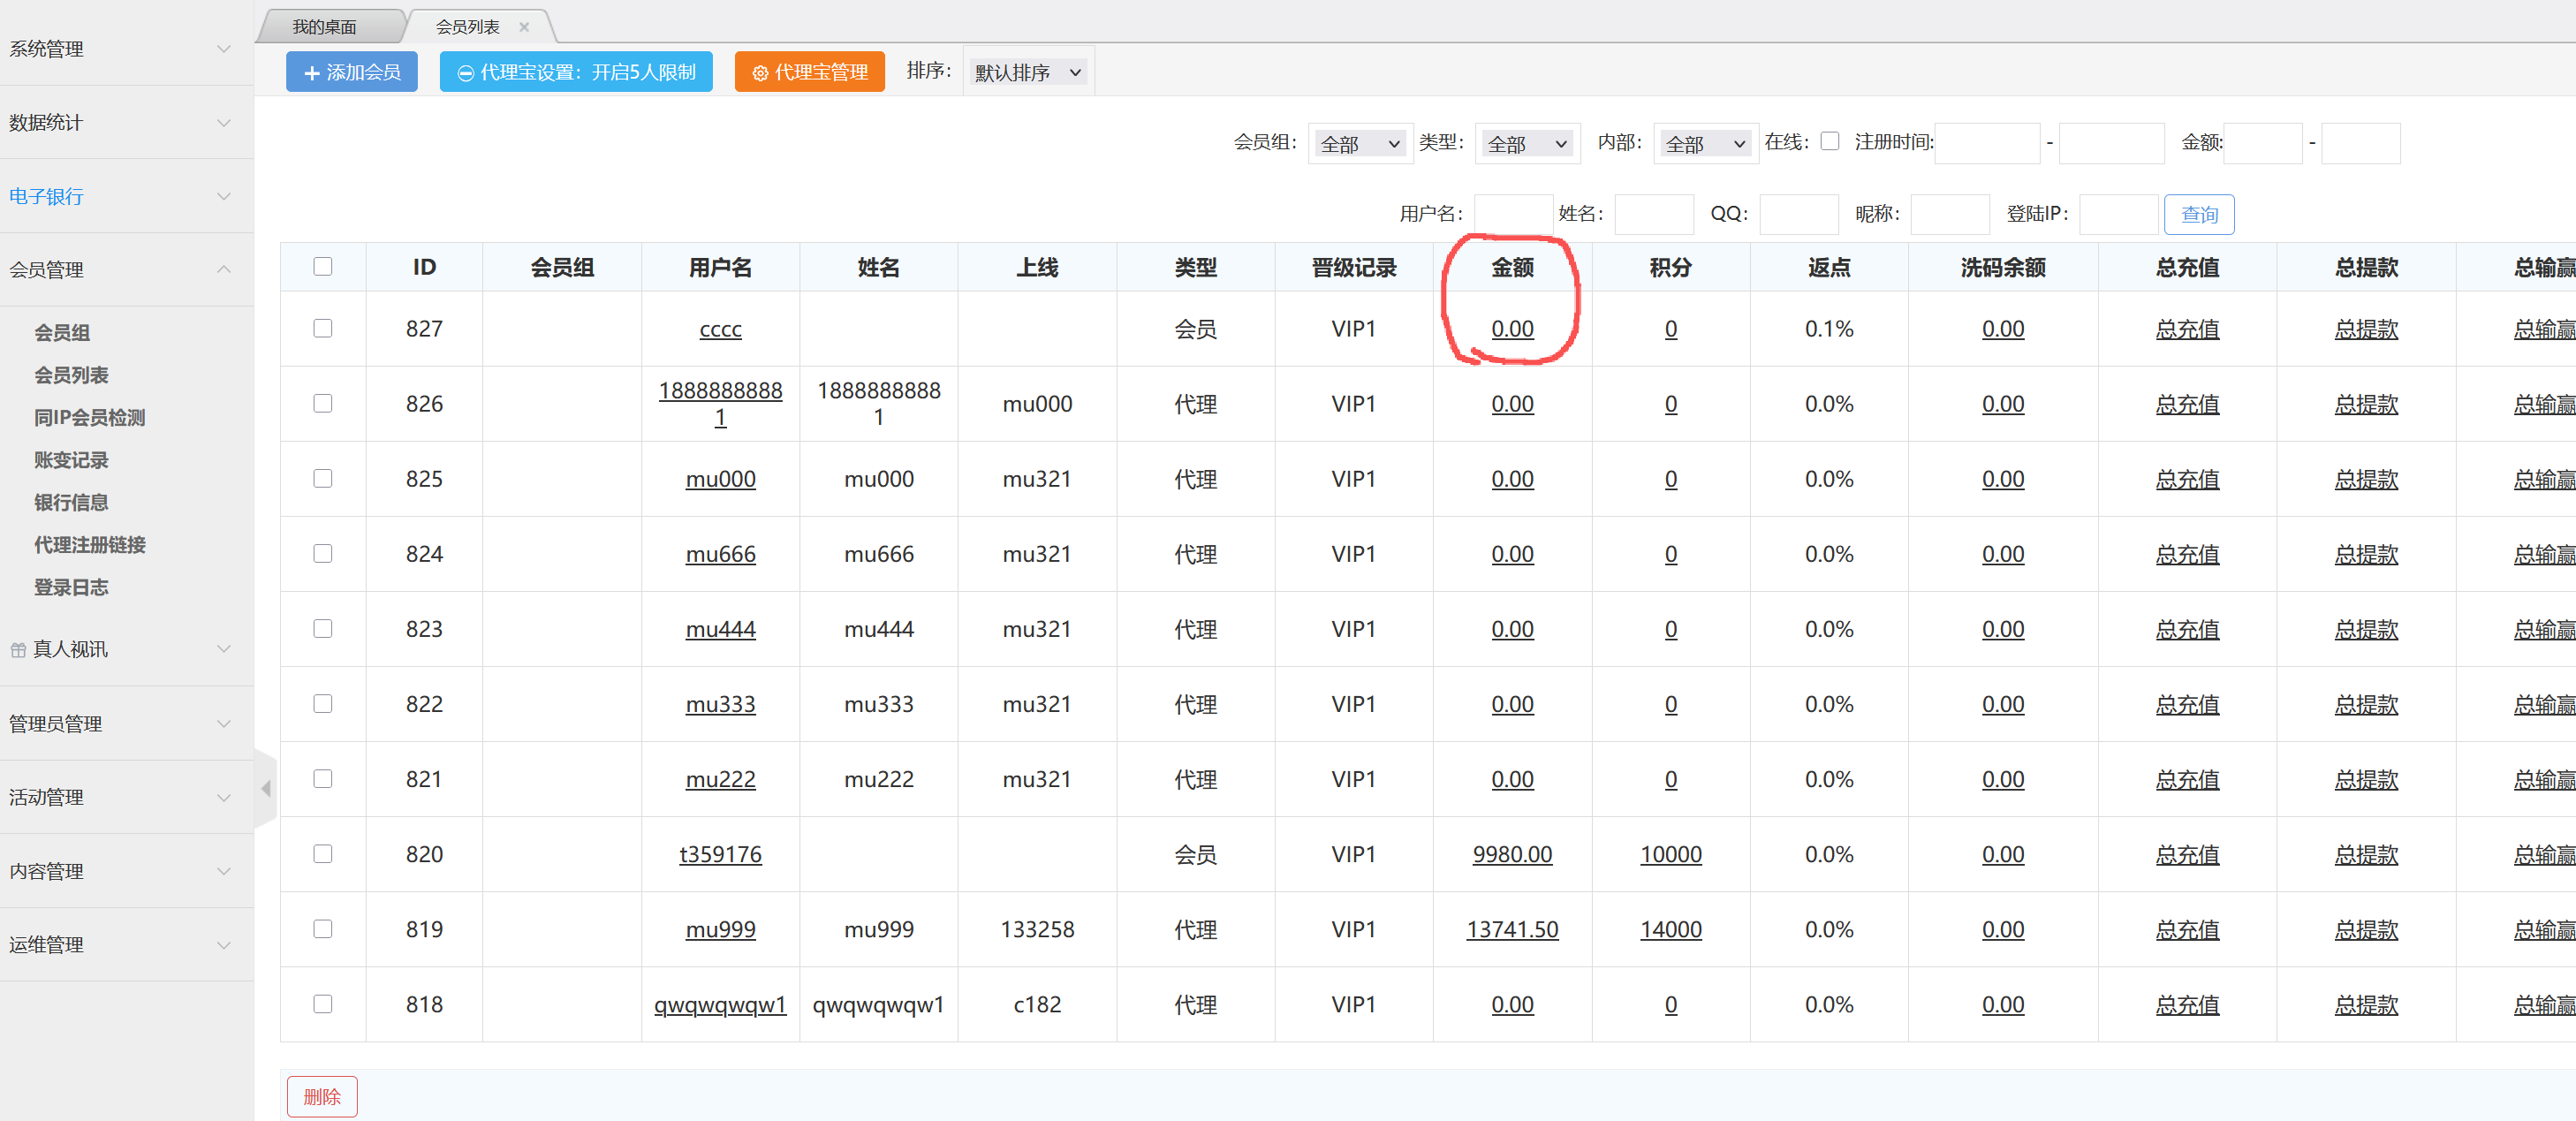This screenshot has height=1121, width=2576.
Task: Switch to the 我的桌面 tab
Action: pos(325,26)
